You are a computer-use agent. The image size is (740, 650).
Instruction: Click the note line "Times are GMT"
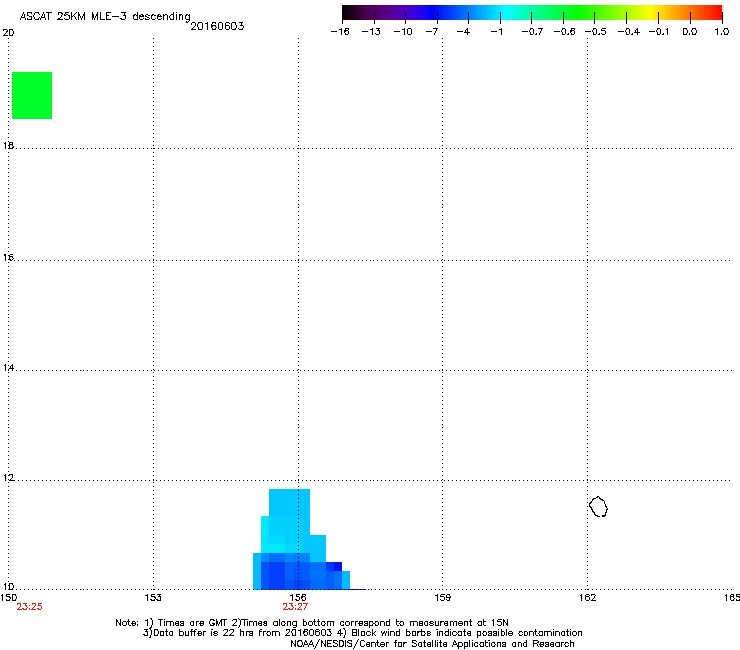click(193, 623)
